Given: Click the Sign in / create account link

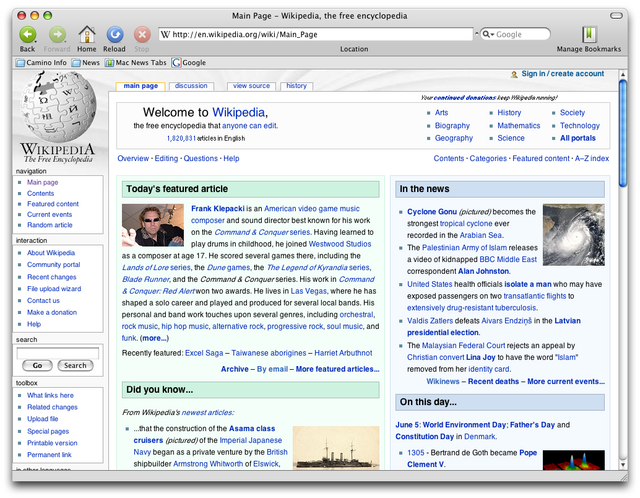Looking at the screenshot, I should coord(562,74).
